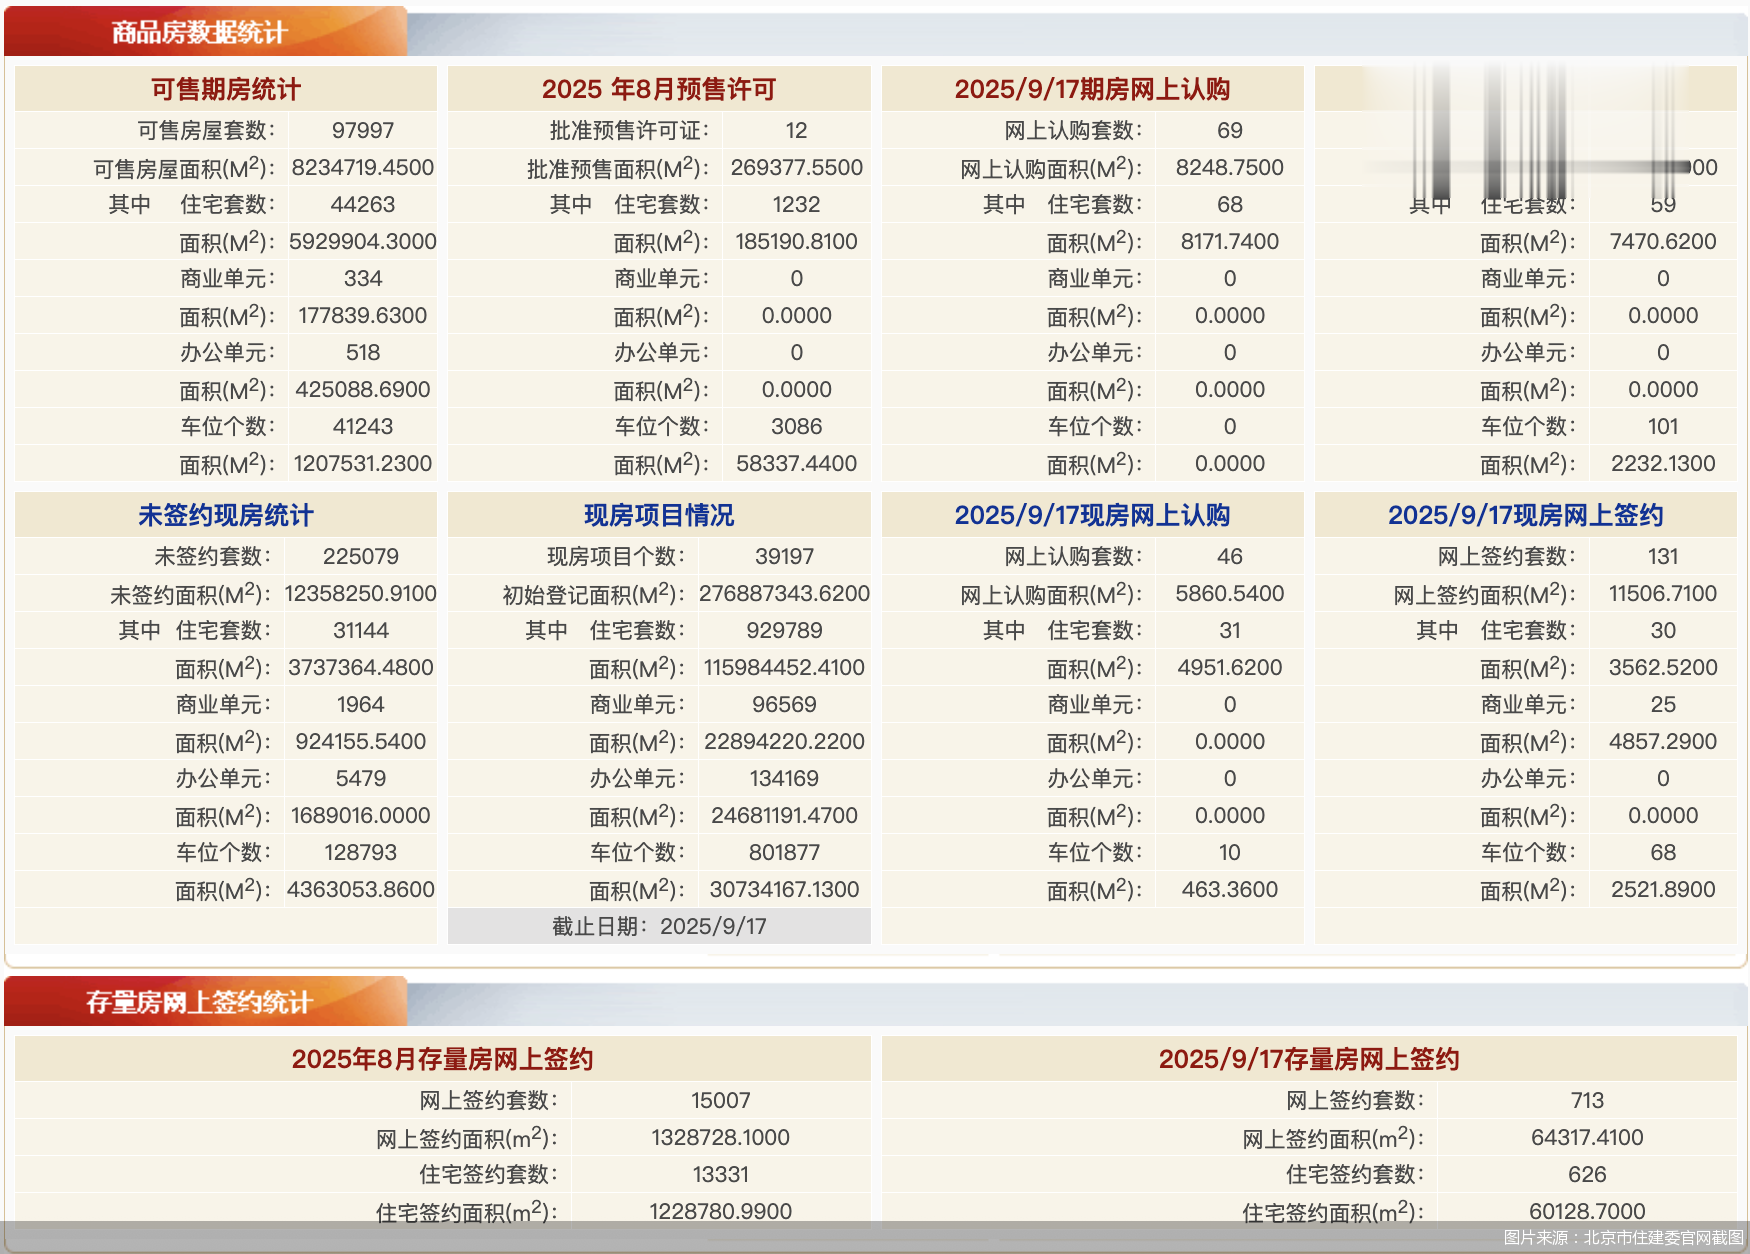1750x1254 pixels.
Task: Click the area value 1207531.2300
Action: click(x=363, y=463)
